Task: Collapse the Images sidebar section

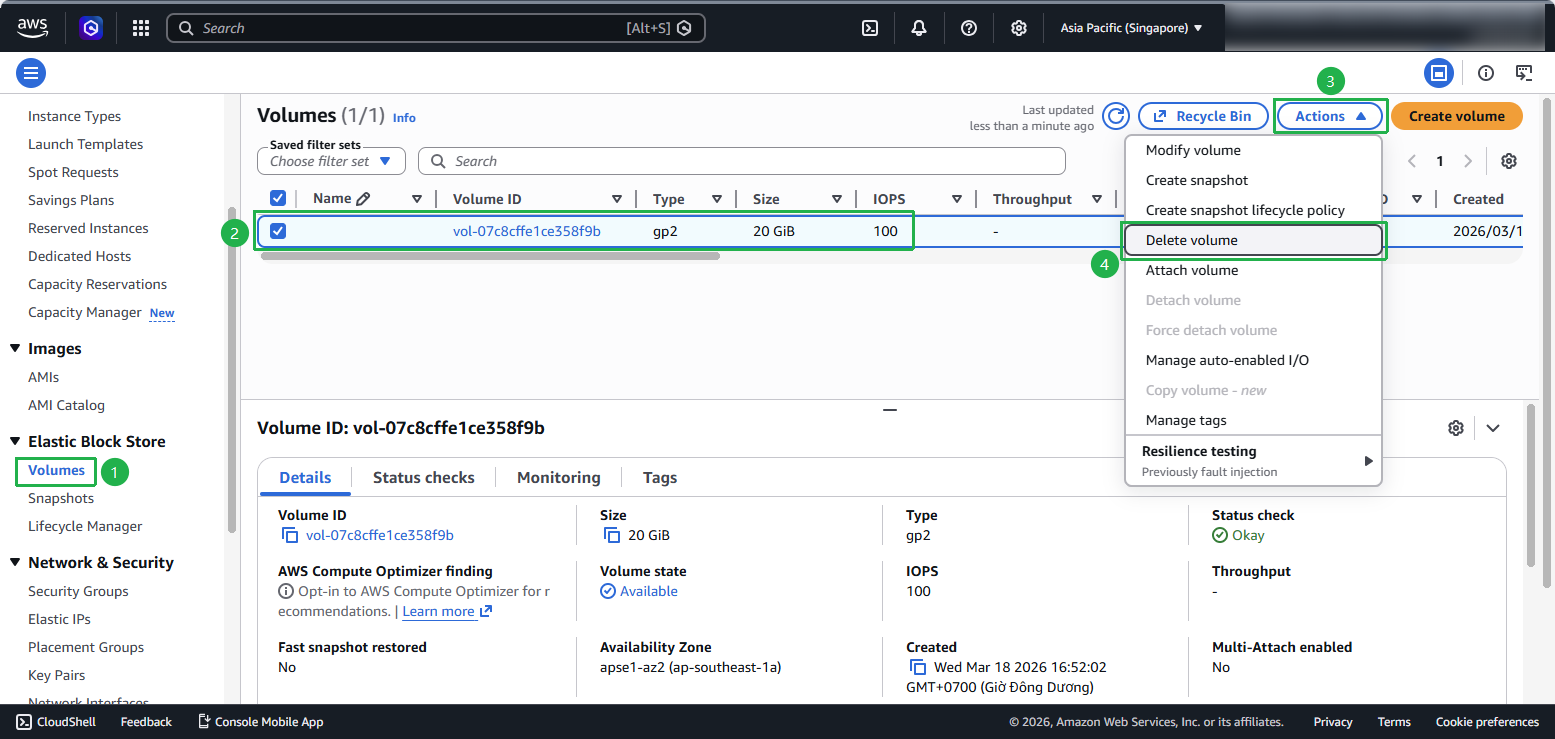Action: [15, 349]
